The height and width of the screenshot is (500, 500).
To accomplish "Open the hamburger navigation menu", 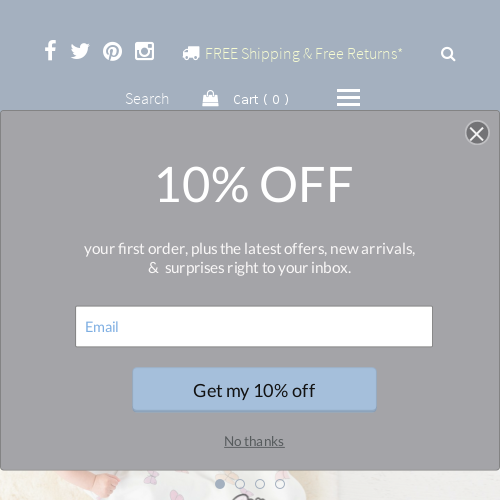I will tap(348, 98).
